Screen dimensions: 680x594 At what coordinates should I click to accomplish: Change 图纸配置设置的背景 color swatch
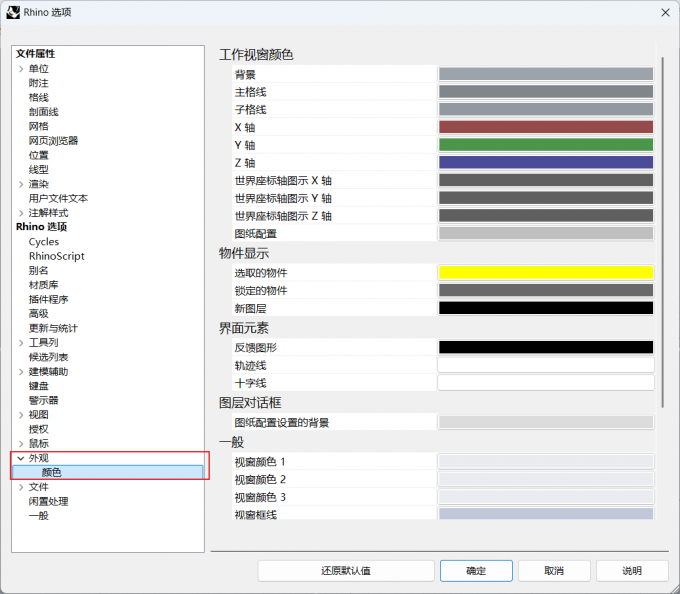[546, 422]
